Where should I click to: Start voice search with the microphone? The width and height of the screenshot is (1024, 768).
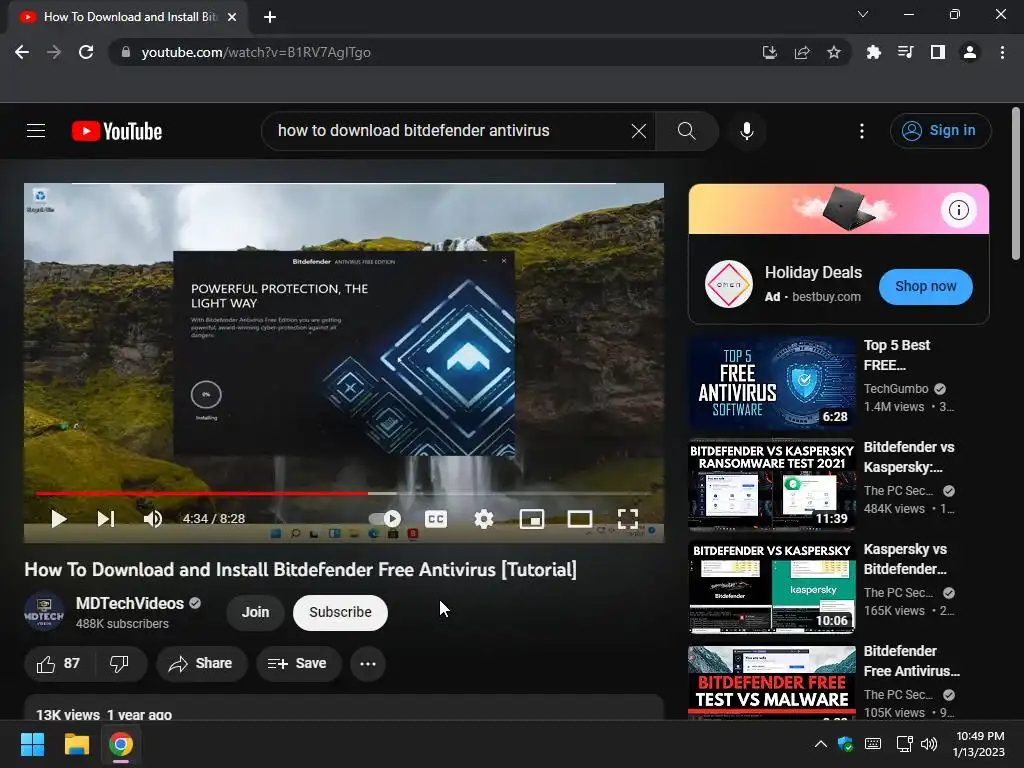coord(746,131)
